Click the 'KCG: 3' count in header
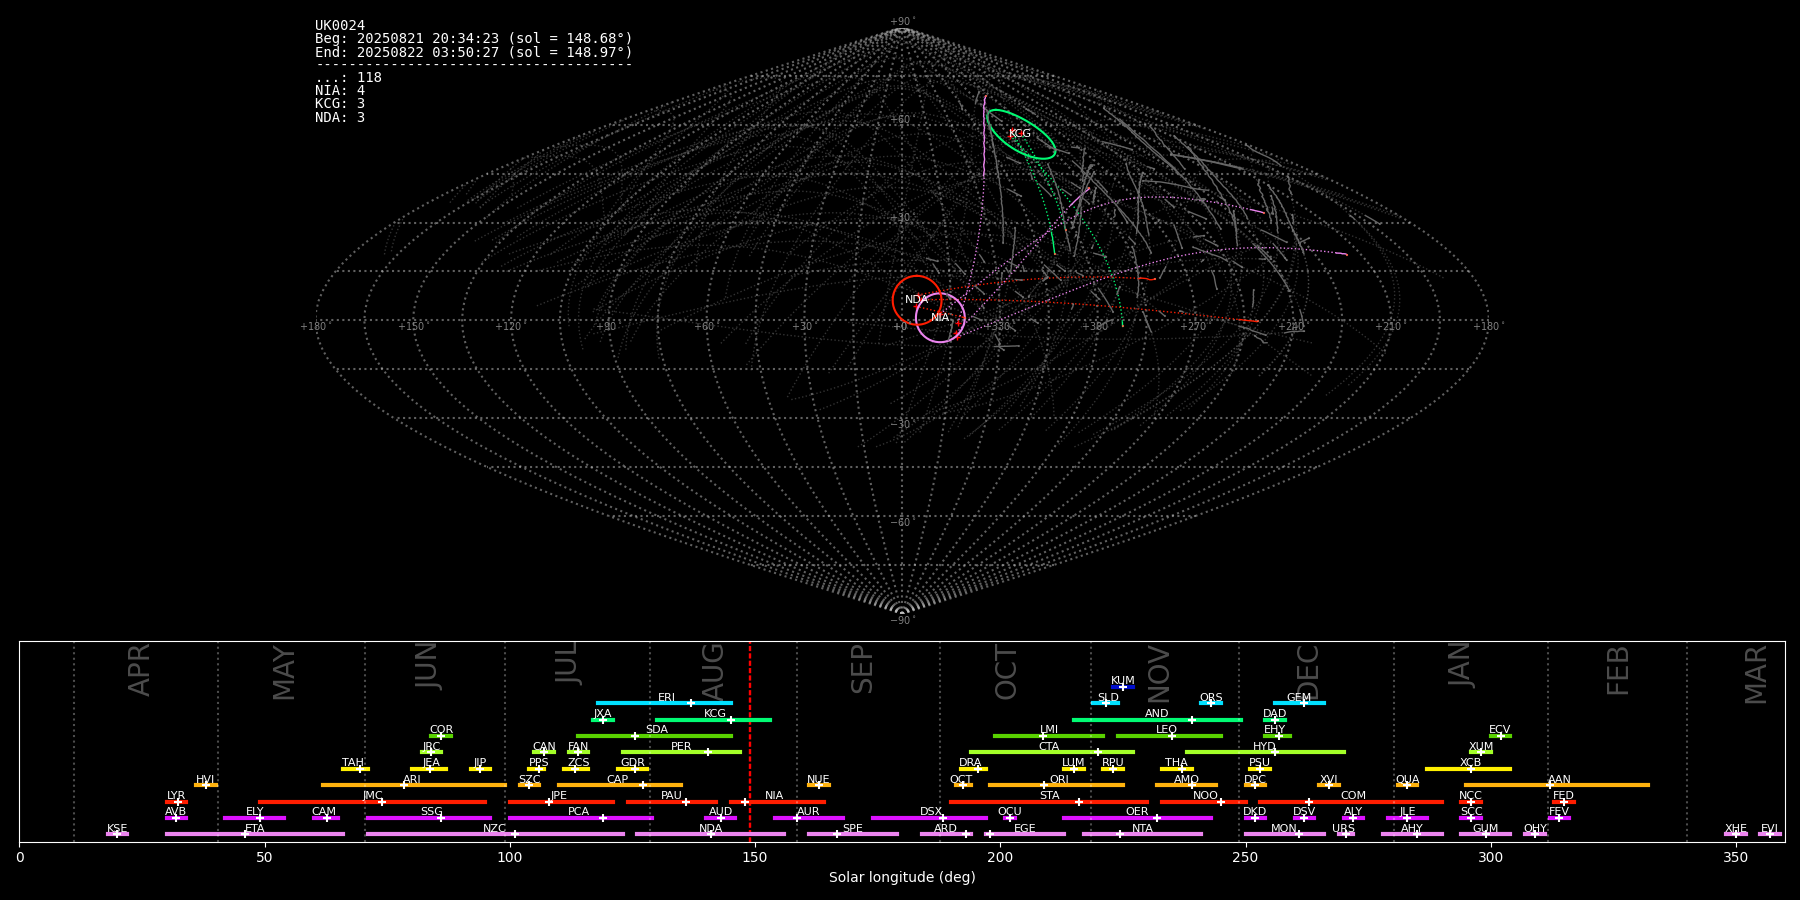 pyautogui.click(x=340, y=104)
